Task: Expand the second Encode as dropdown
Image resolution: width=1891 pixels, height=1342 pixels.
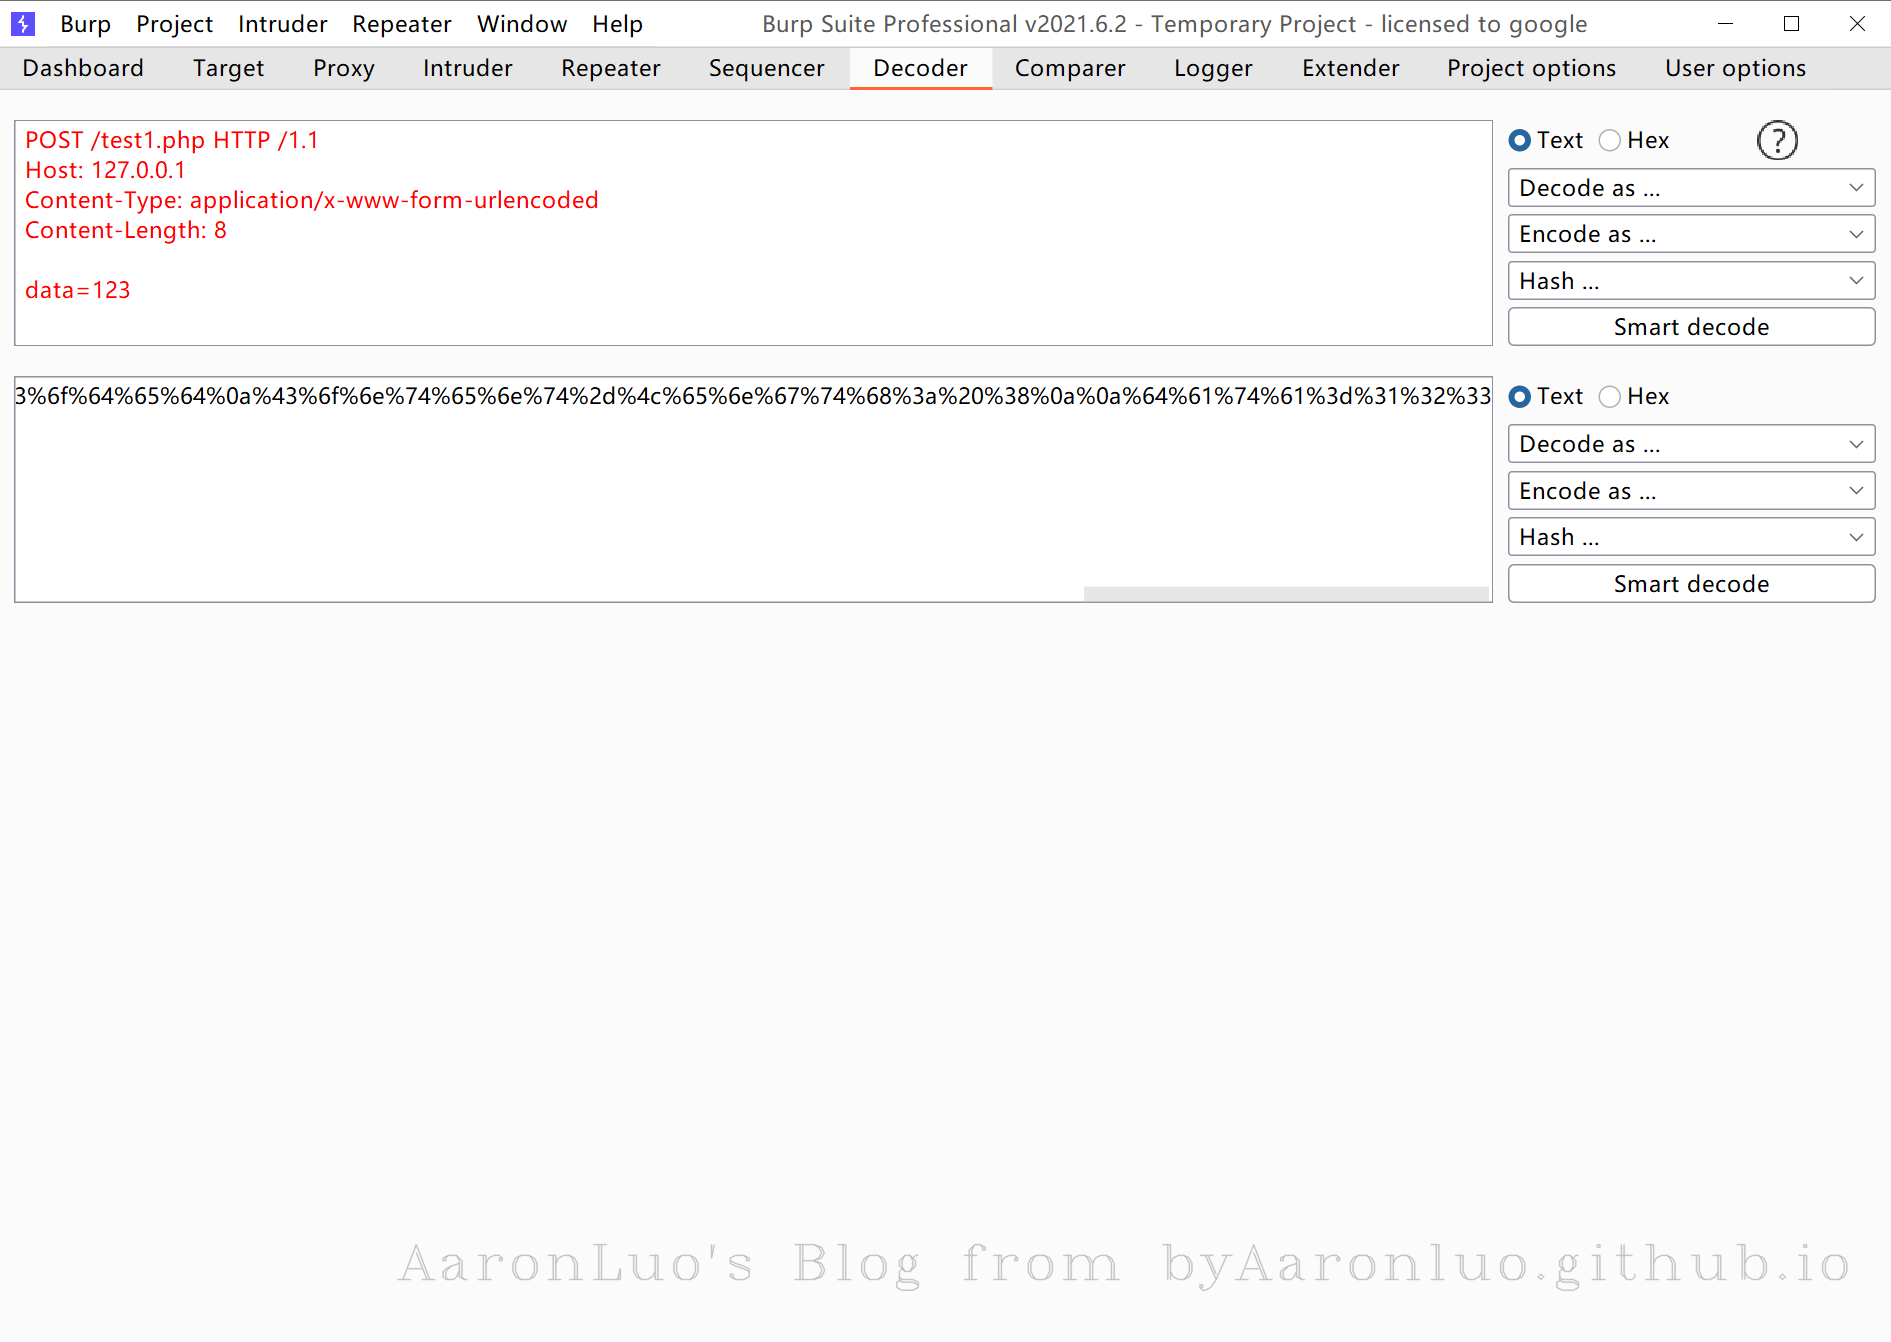Action: pos(1691,491)
